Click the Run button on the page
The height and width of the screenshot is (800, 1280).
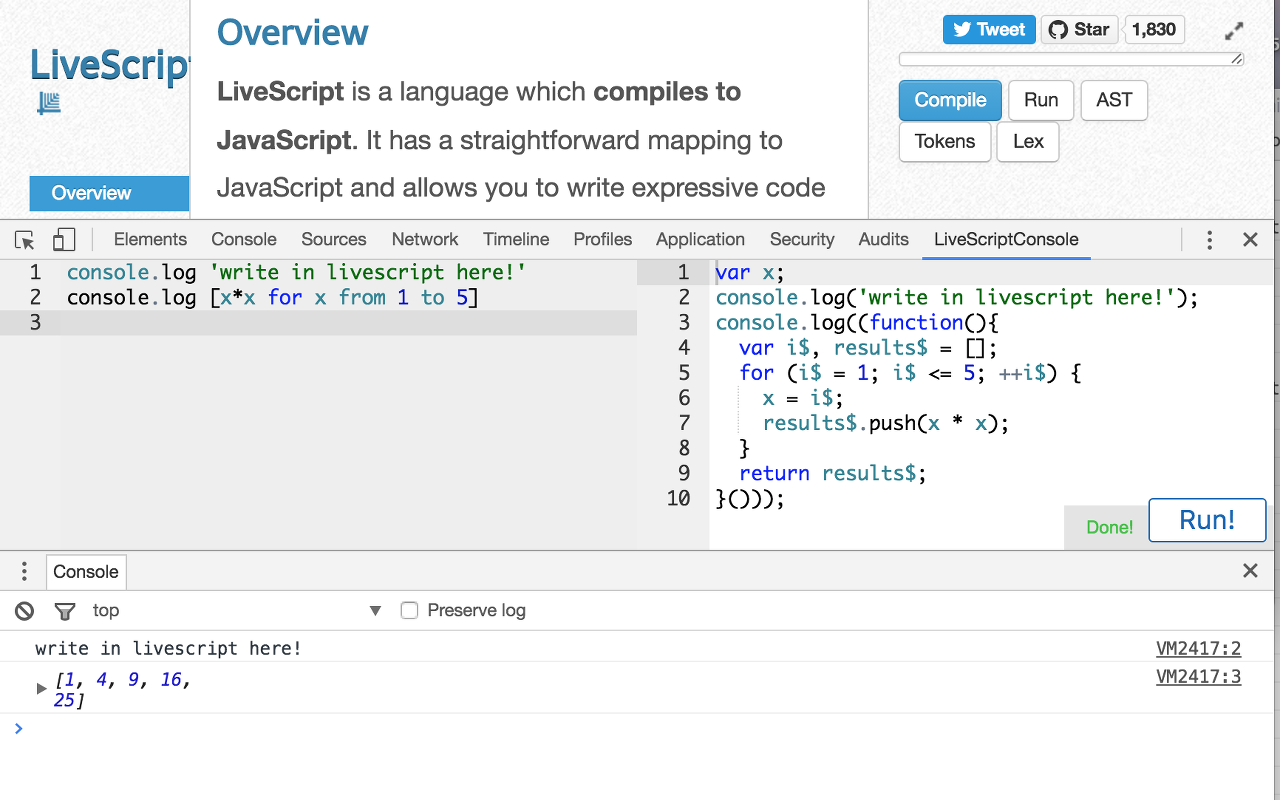point(1041,100)
